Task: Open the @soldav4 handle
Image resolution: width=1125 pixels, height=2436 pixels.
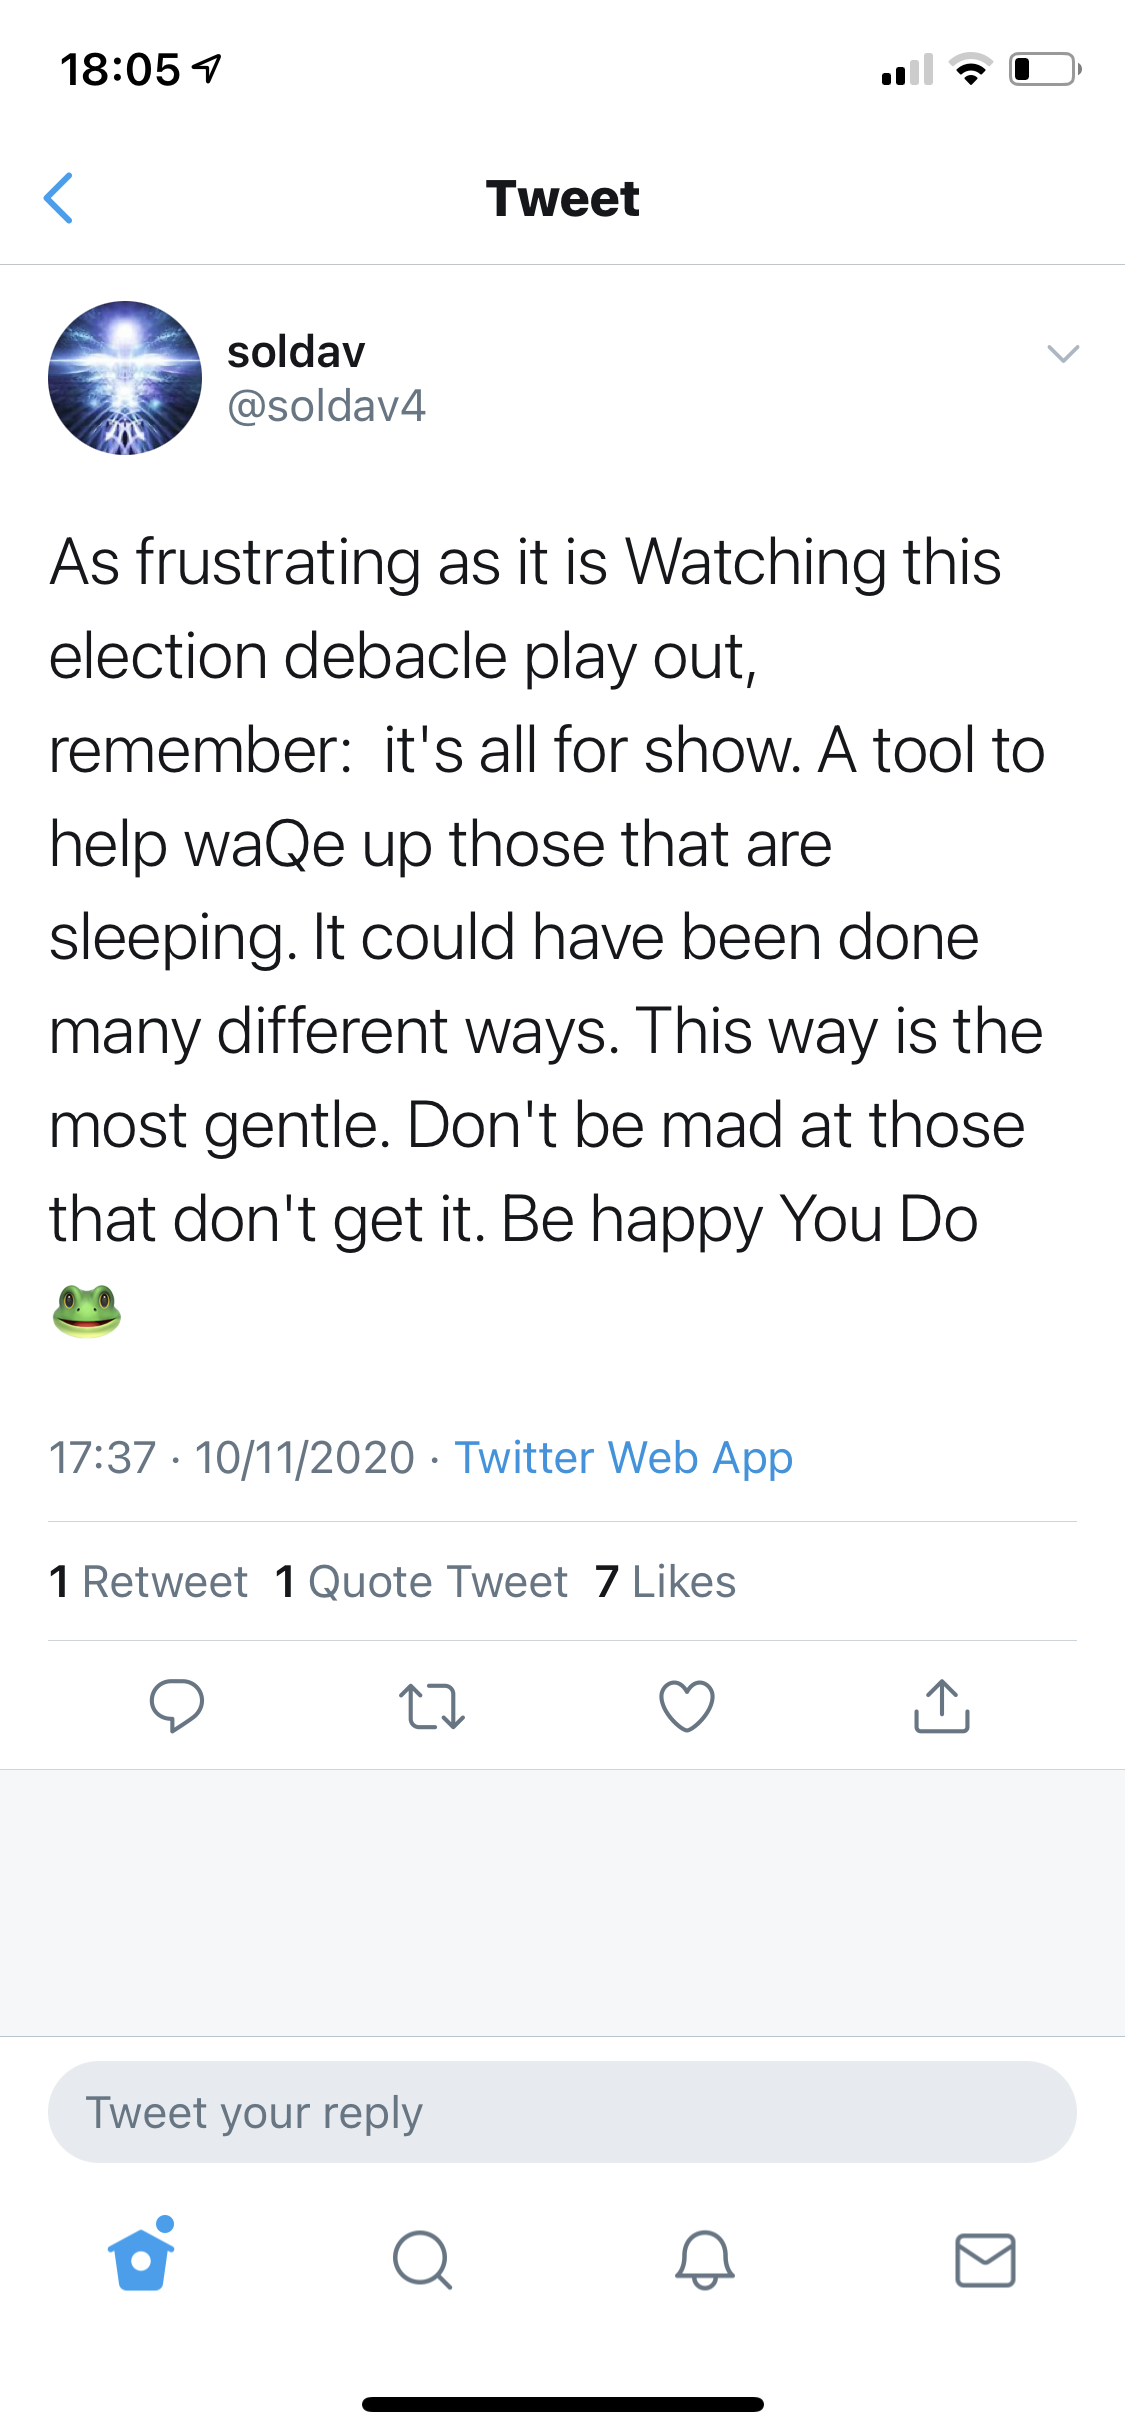Action: pyautogui.click(x=326, y=406)
